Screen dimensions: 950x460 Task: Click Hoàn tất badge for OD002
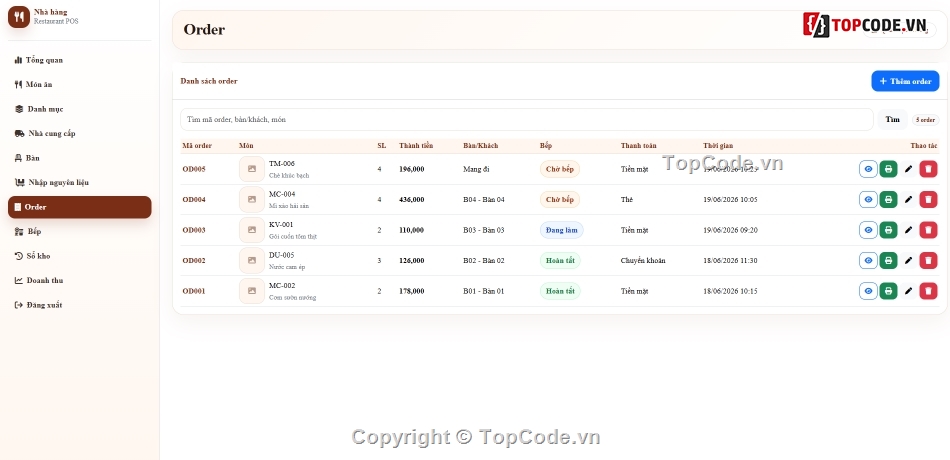click(560, 261)
